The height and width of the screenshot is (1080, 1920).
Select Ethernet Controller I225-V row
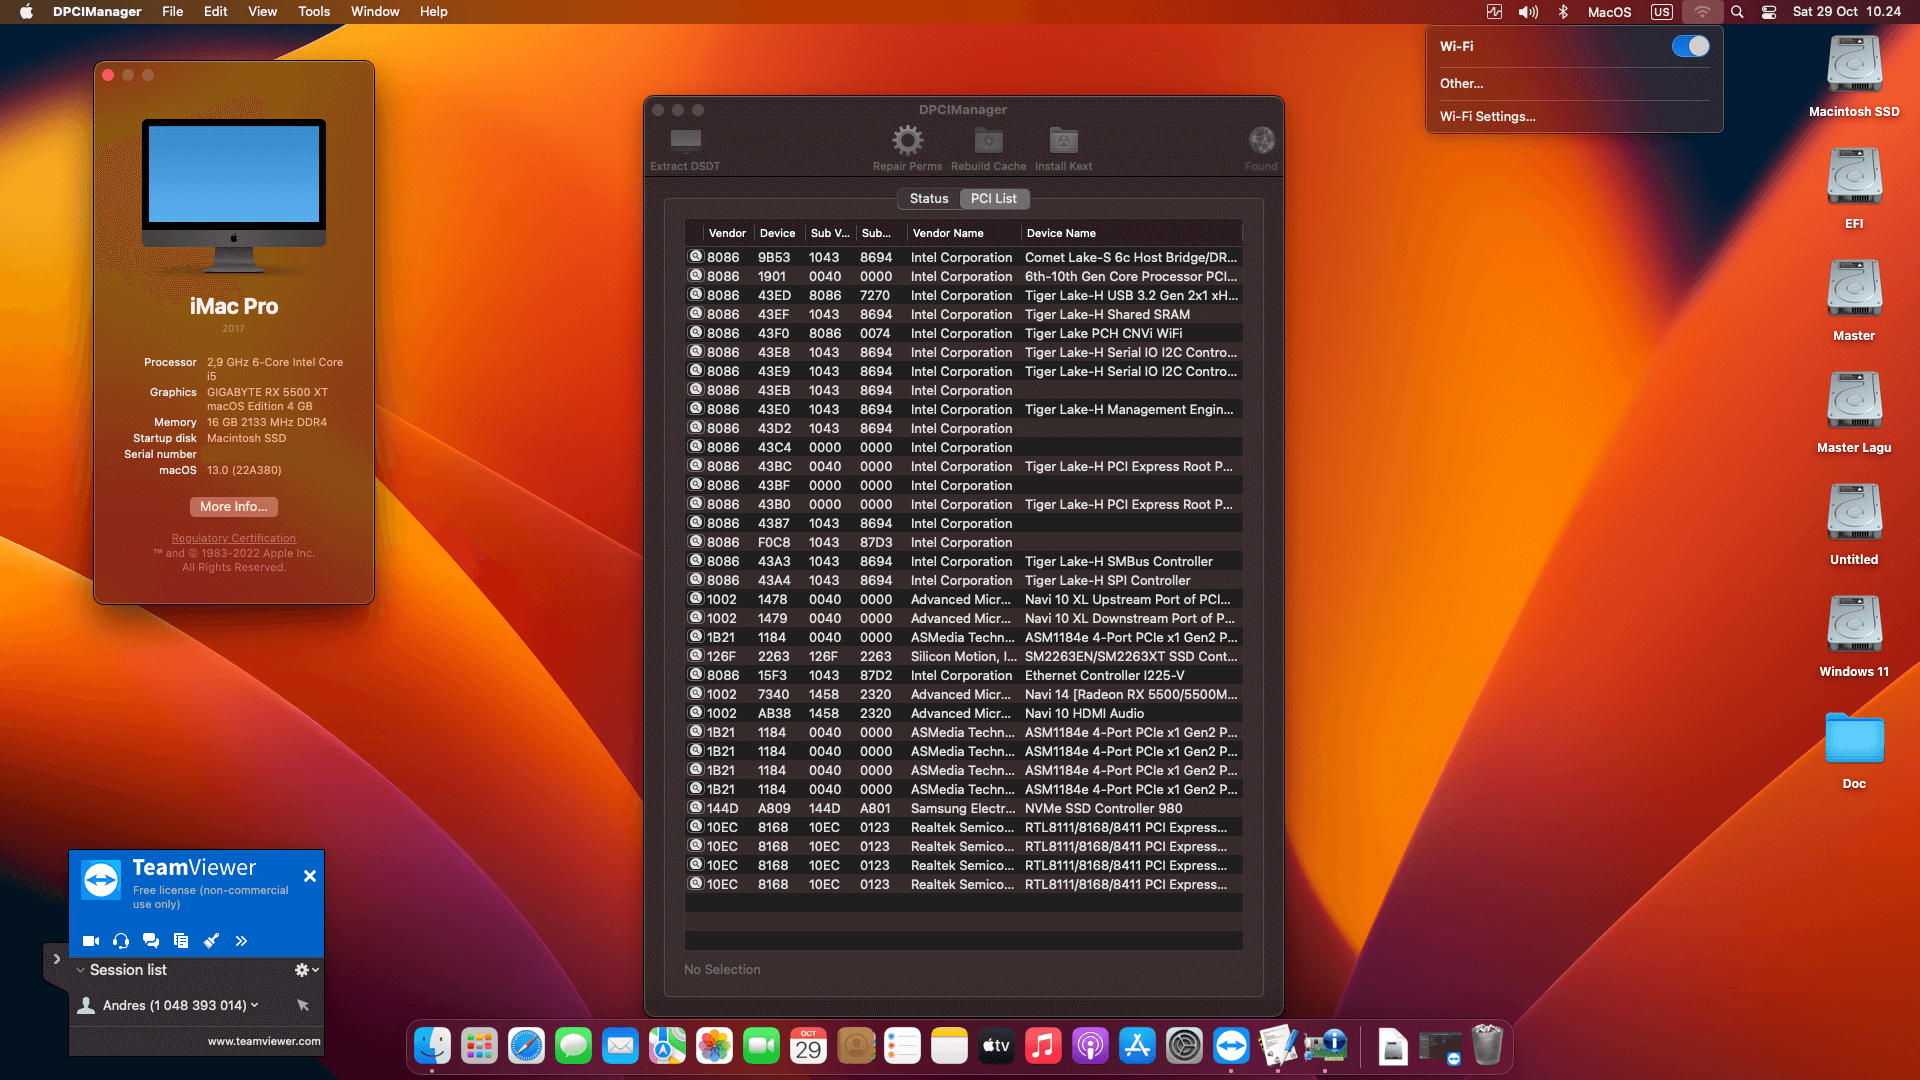pos(964,675)
